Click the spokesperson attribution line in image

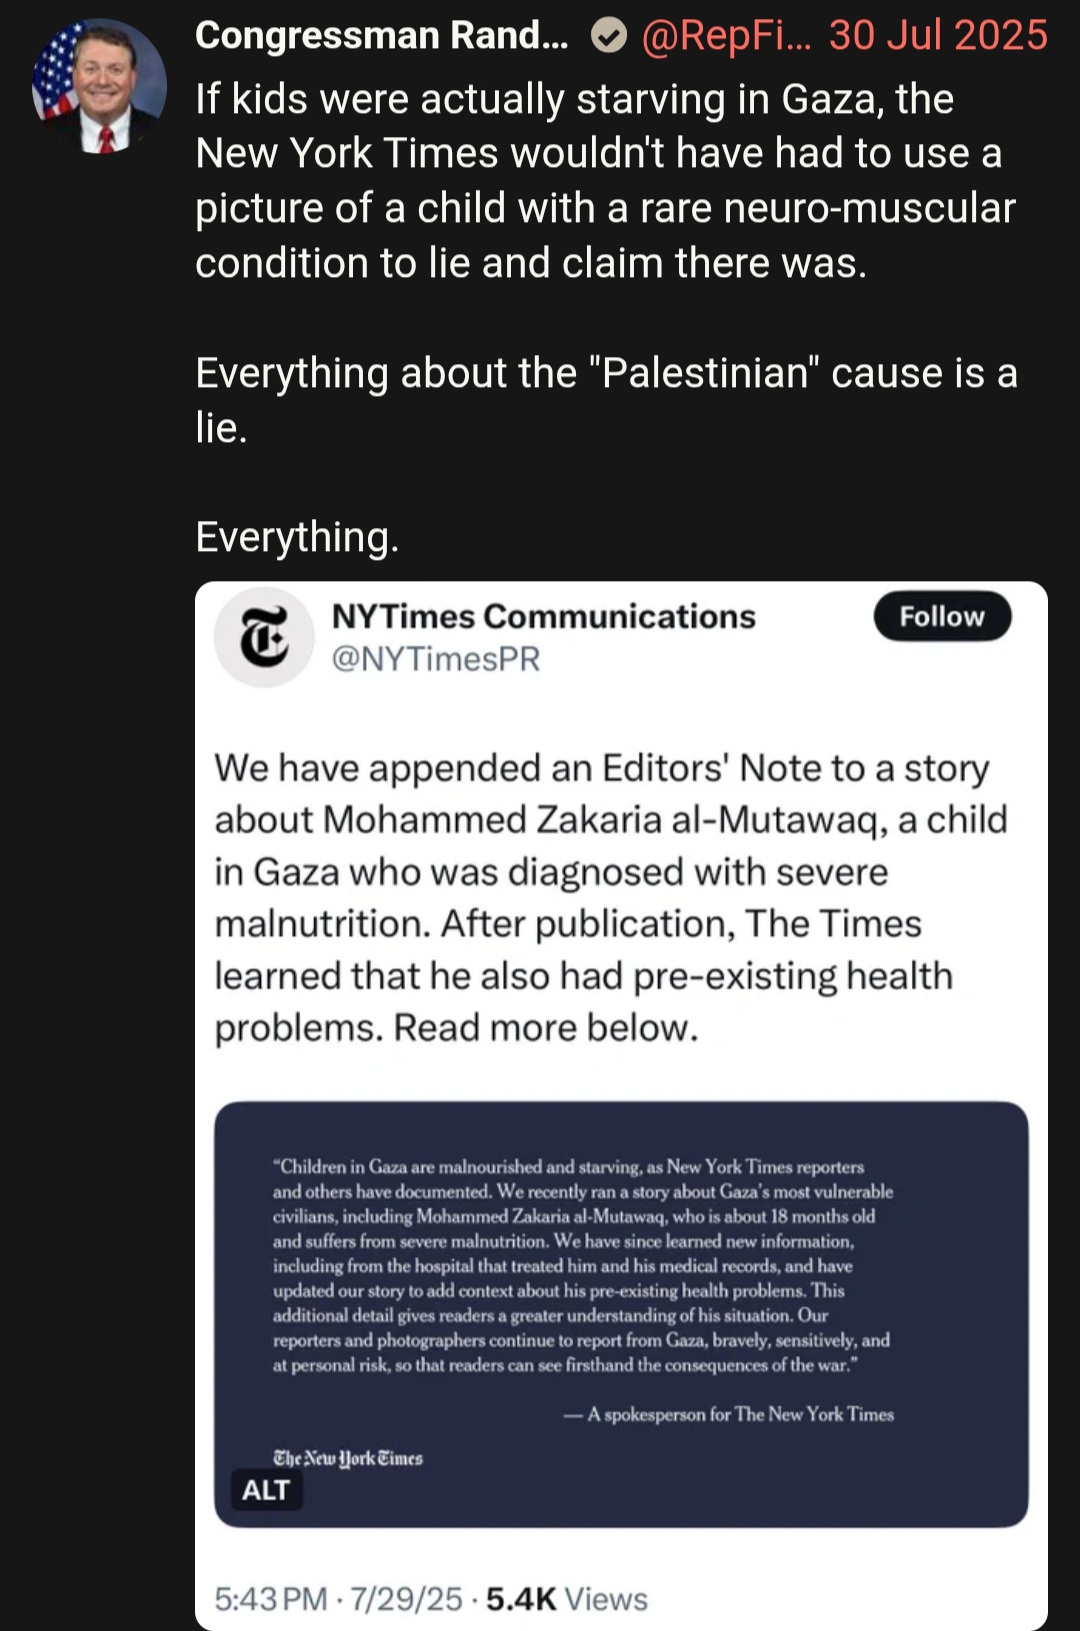click(728, 1414)
